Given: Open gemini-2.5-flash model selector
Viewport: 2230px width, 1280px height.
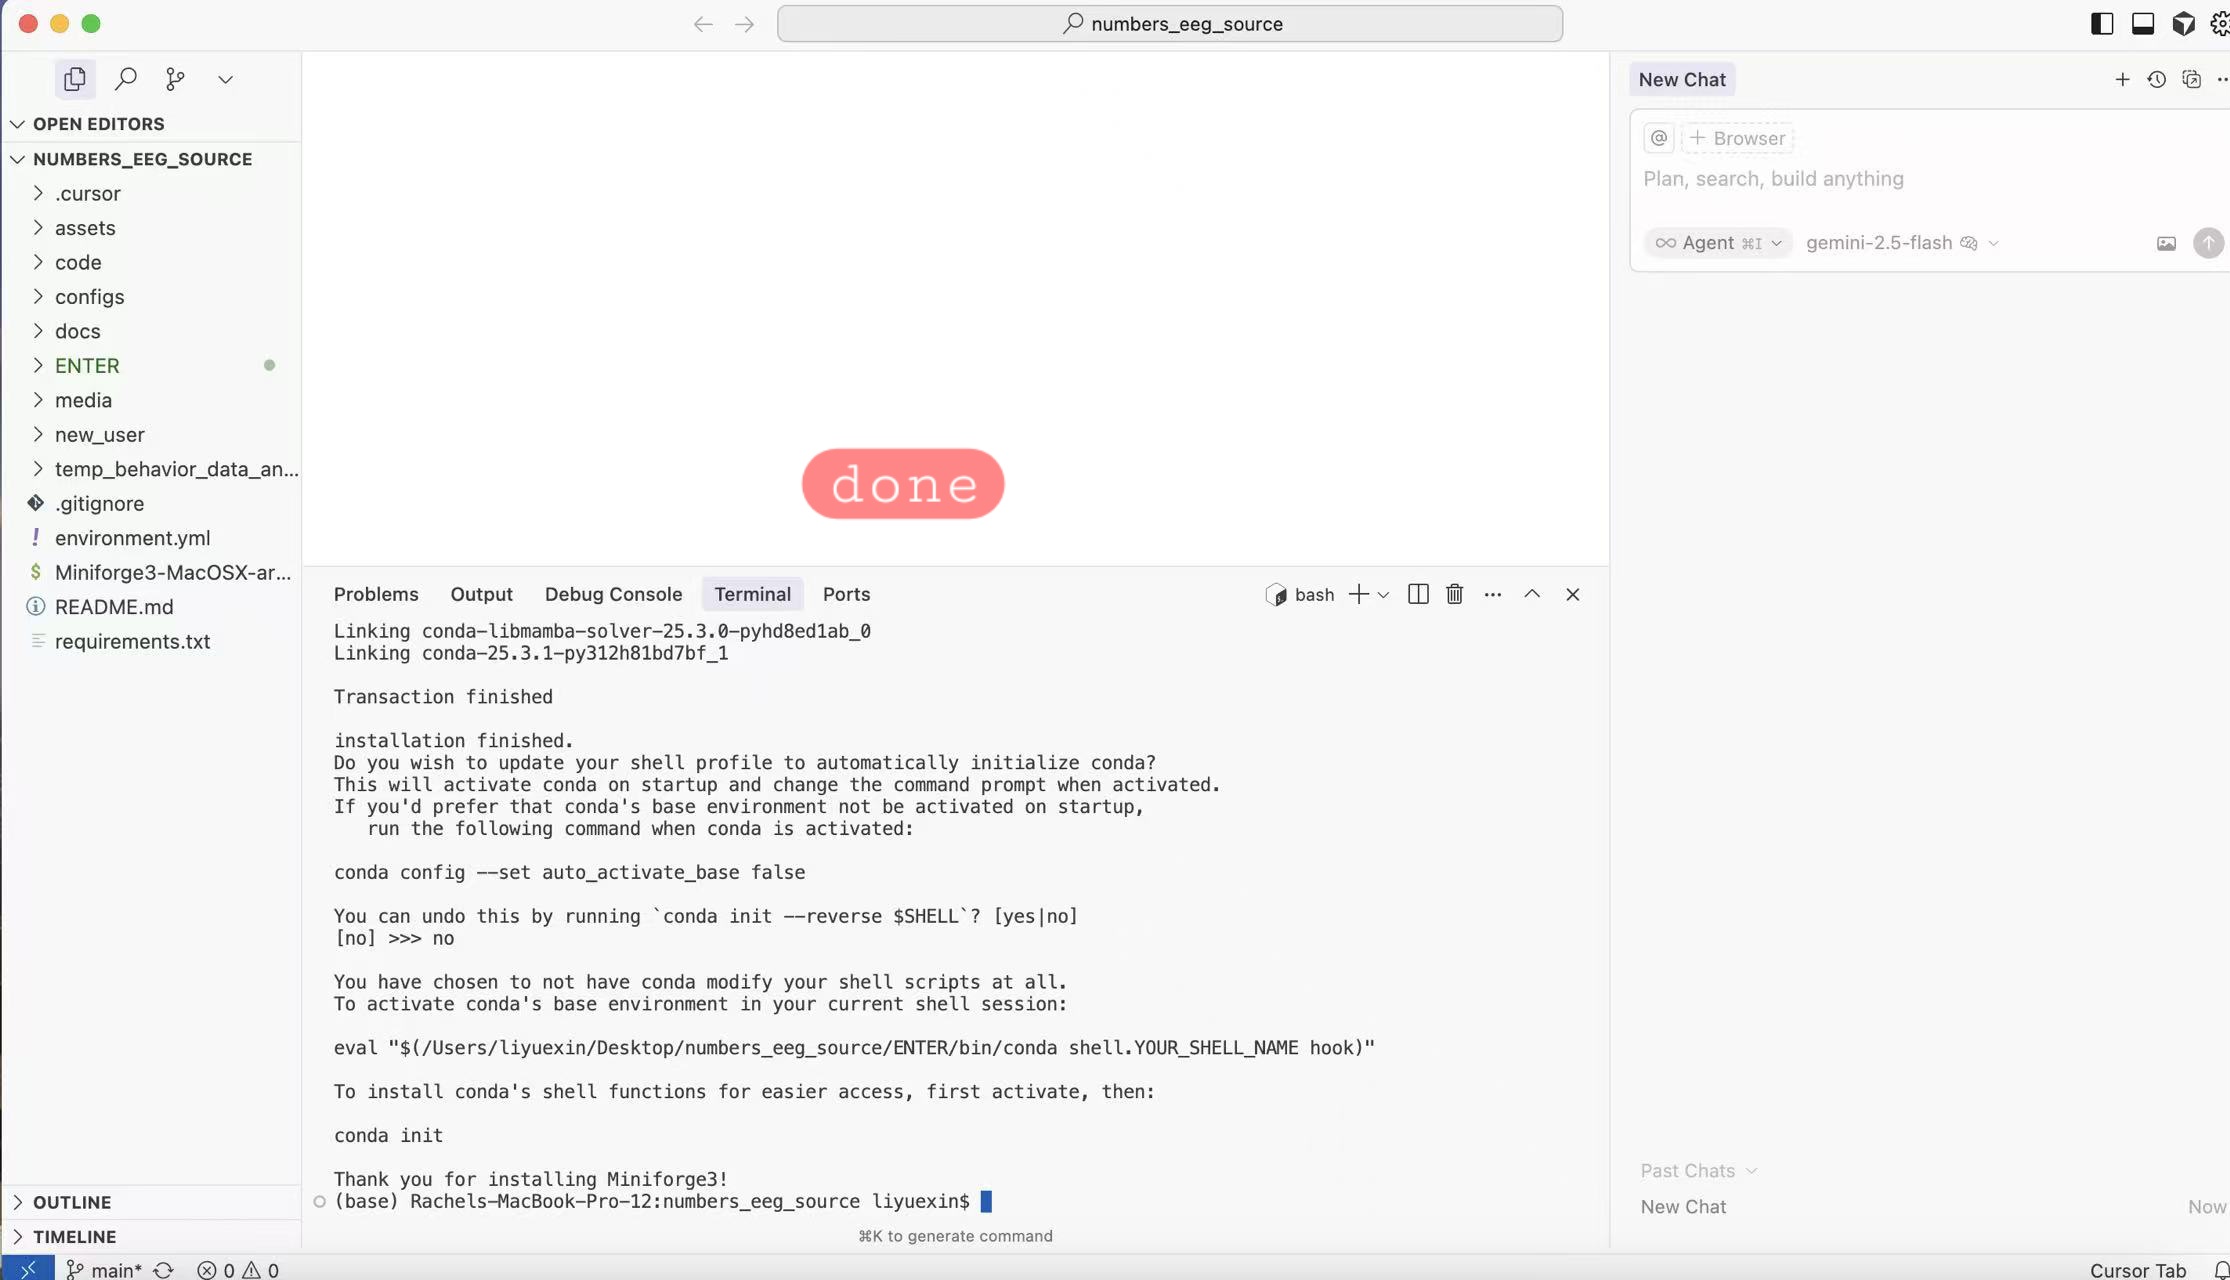Looking at the screenshot, I should click(x=1900, y=243).
